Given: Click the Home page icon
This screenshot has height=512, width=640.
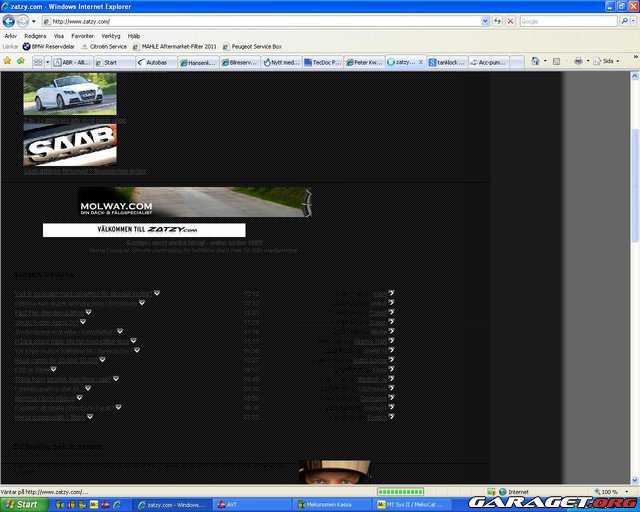Looking at the screenshot, I should (x=537, y=61).
